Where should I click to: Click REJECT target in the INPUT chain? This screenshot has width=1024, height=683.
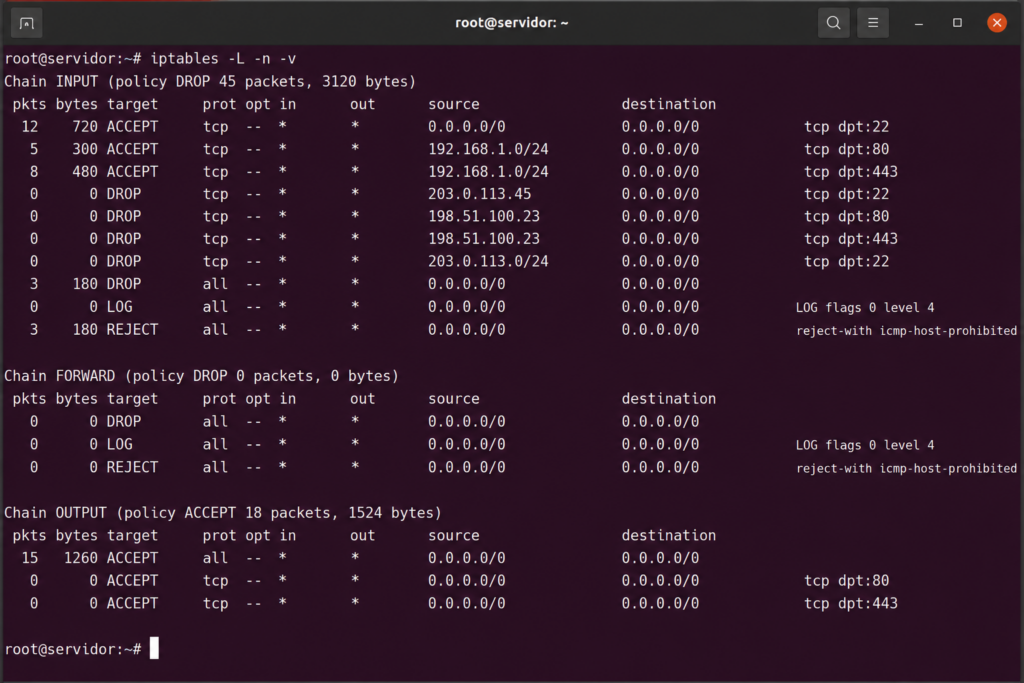133,330
